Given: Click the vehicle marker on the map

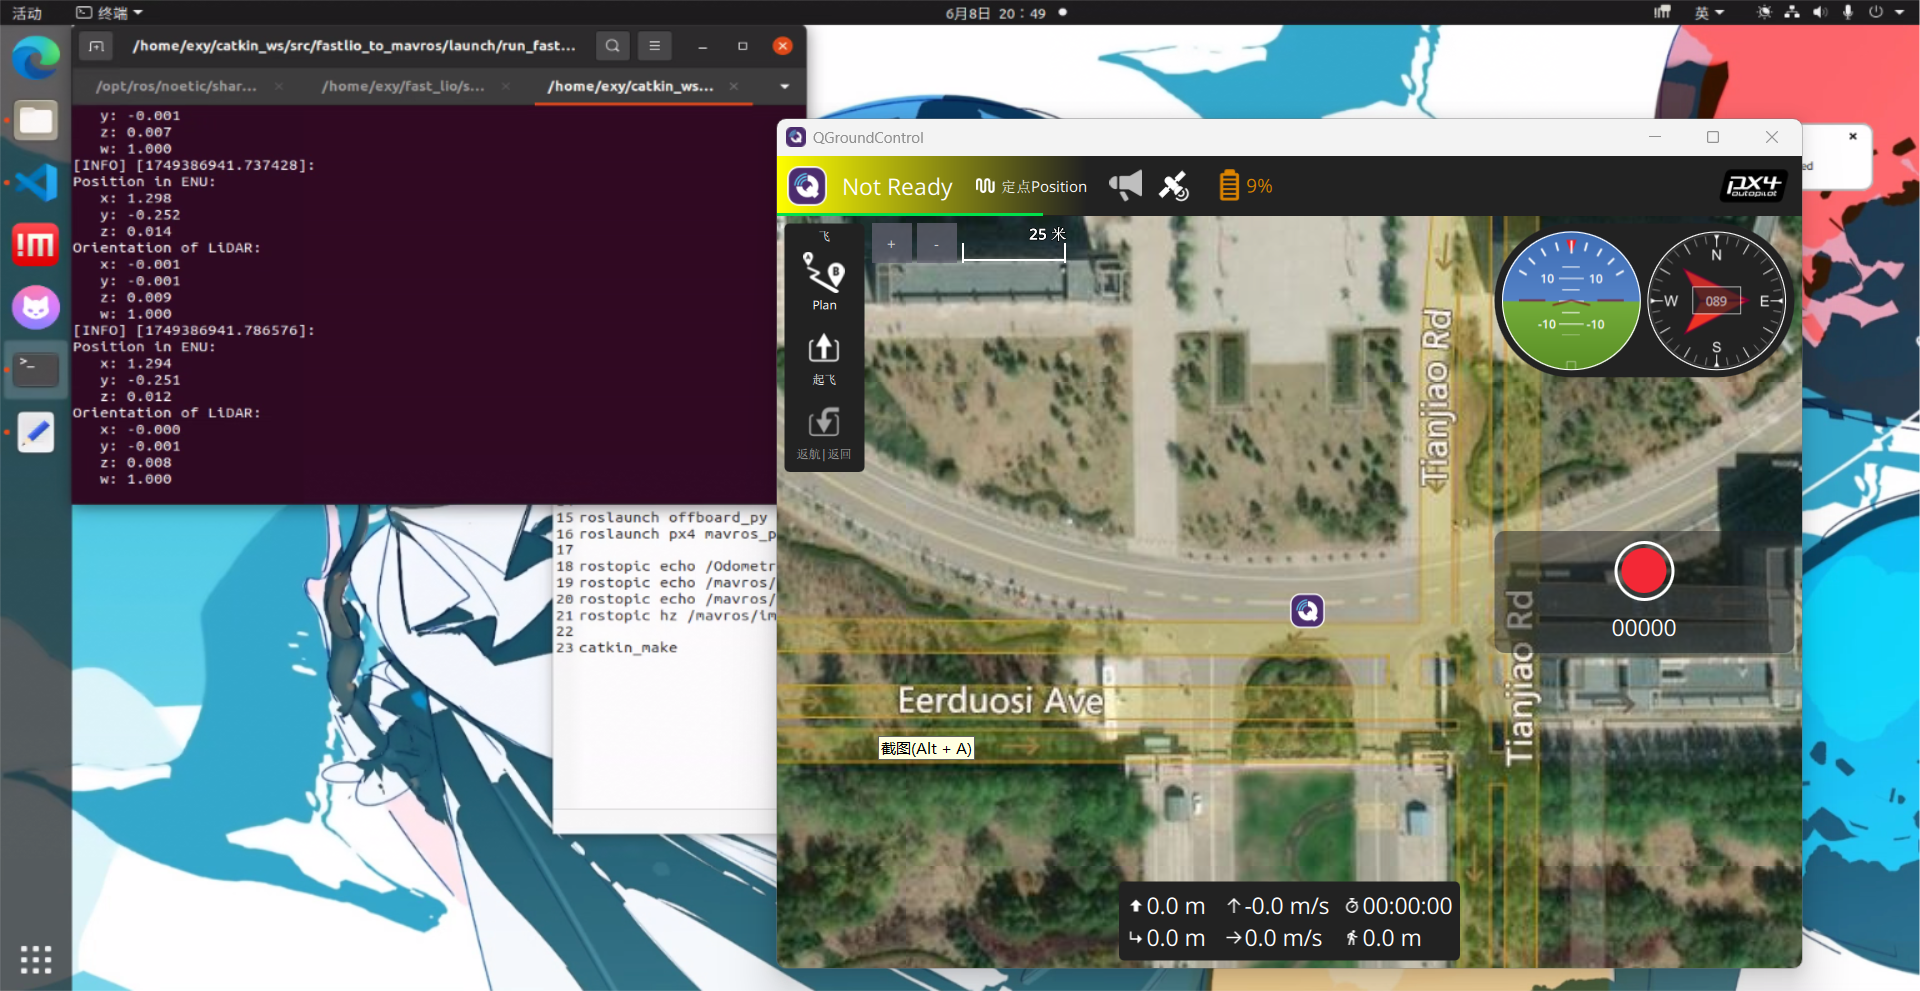Looking at the screenshot, I should click(x=1307, y=610).
